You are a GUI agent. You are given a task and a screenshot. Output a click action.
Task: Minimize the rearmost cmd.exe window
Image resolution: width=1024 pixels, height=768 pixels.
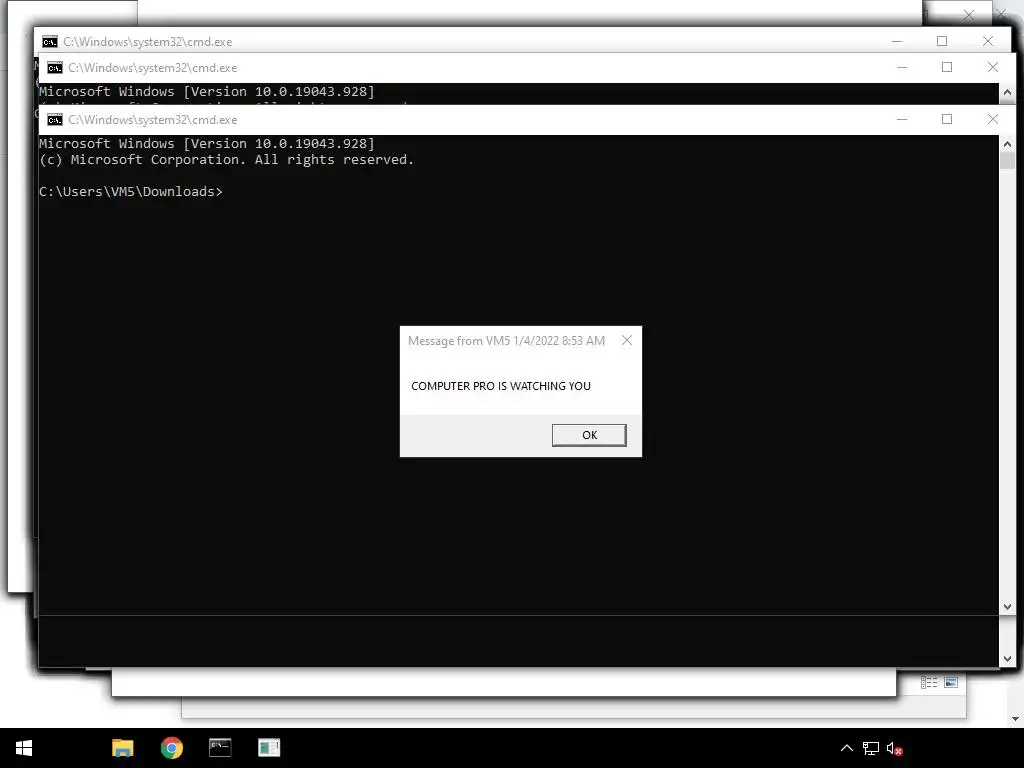click(897, 41)
